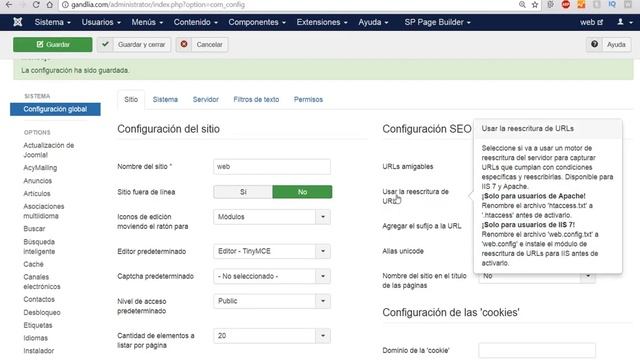Open Etiquetas option
Screen dimensions: 640x360
pos(38,325)
